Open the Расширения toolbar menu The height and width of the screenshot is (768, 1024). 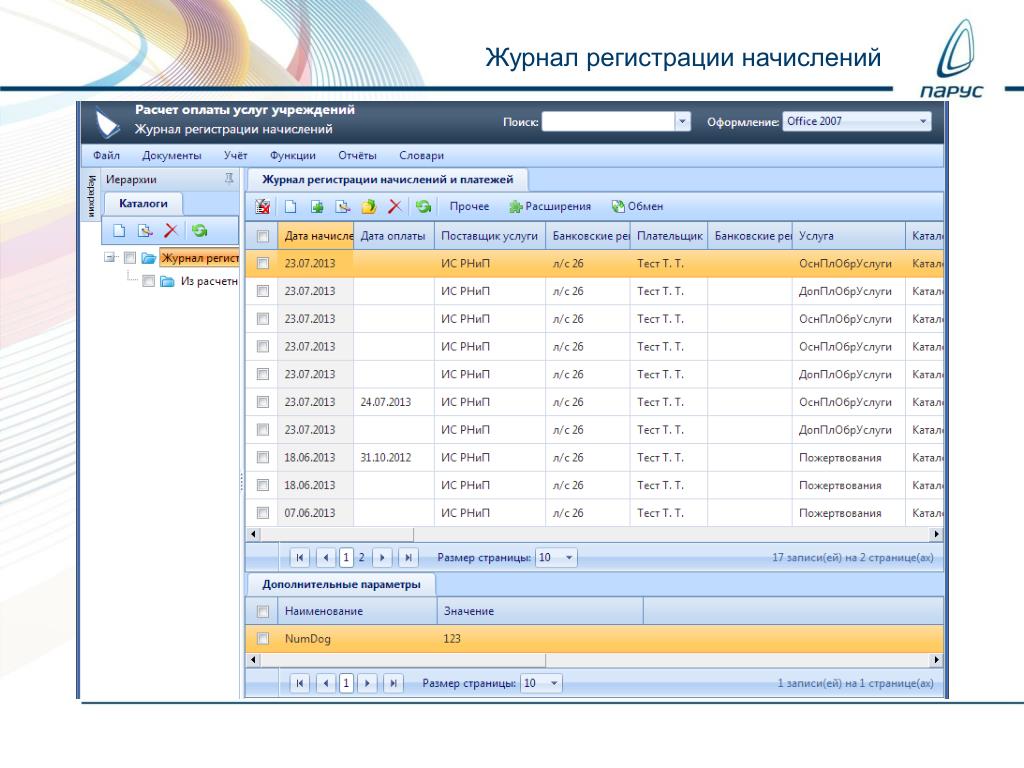550,206
